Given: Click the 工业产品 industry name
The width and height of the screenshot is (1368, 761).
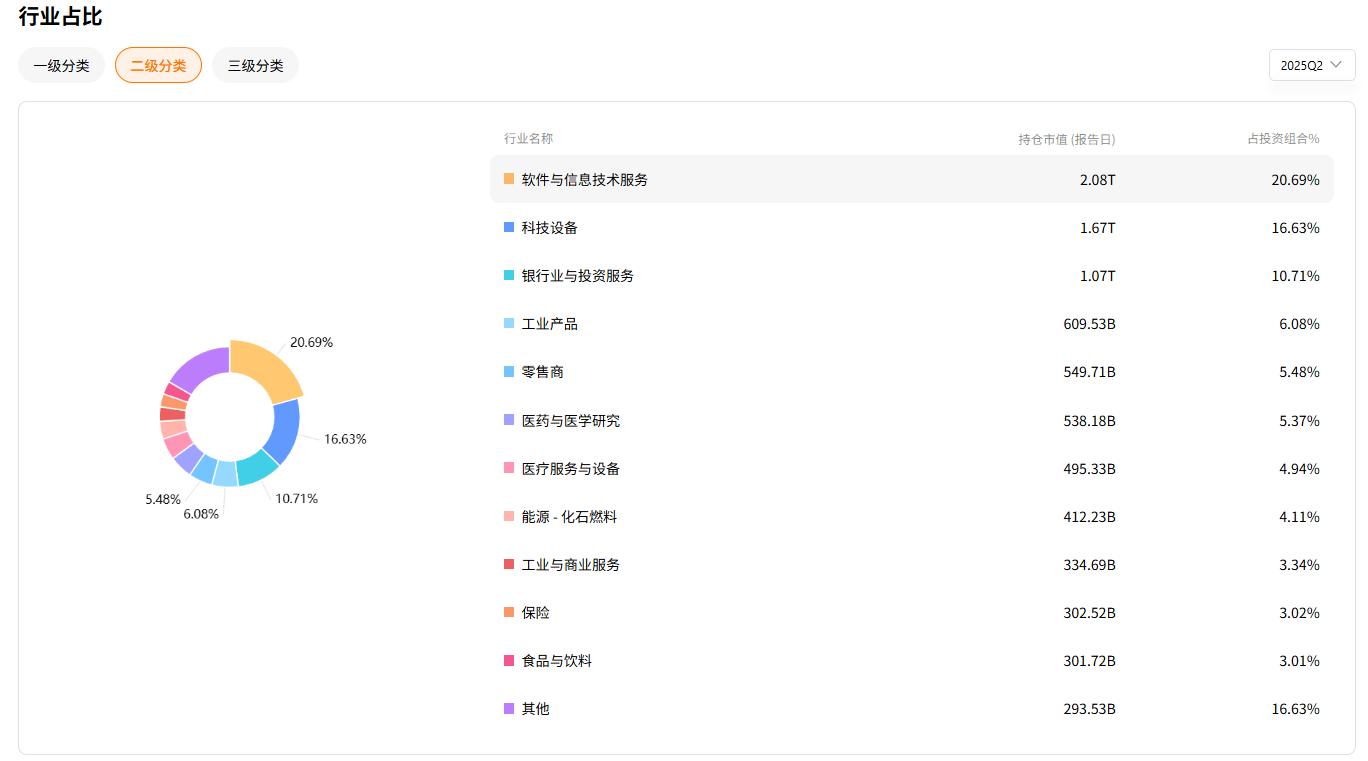Looking at the screenshot, I should pyautogui.click(x=549, y=324).
